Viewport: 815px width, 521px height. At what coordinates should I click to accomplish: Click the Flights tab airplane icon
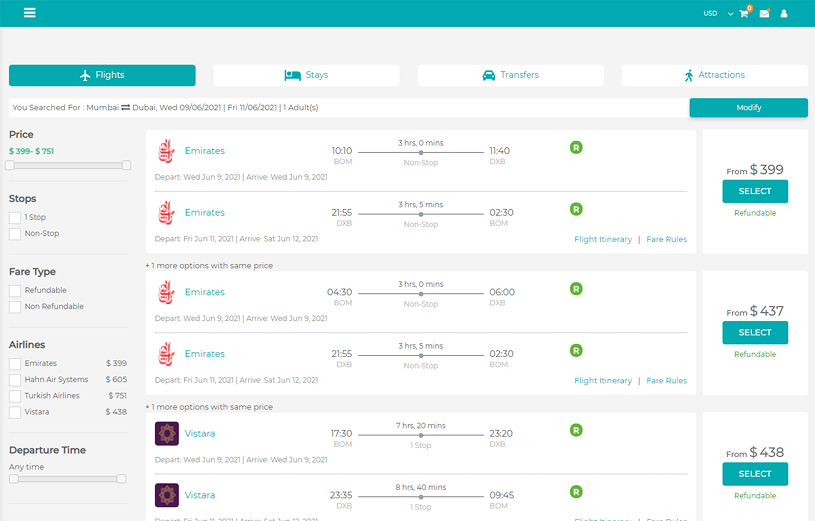[85, 75]
